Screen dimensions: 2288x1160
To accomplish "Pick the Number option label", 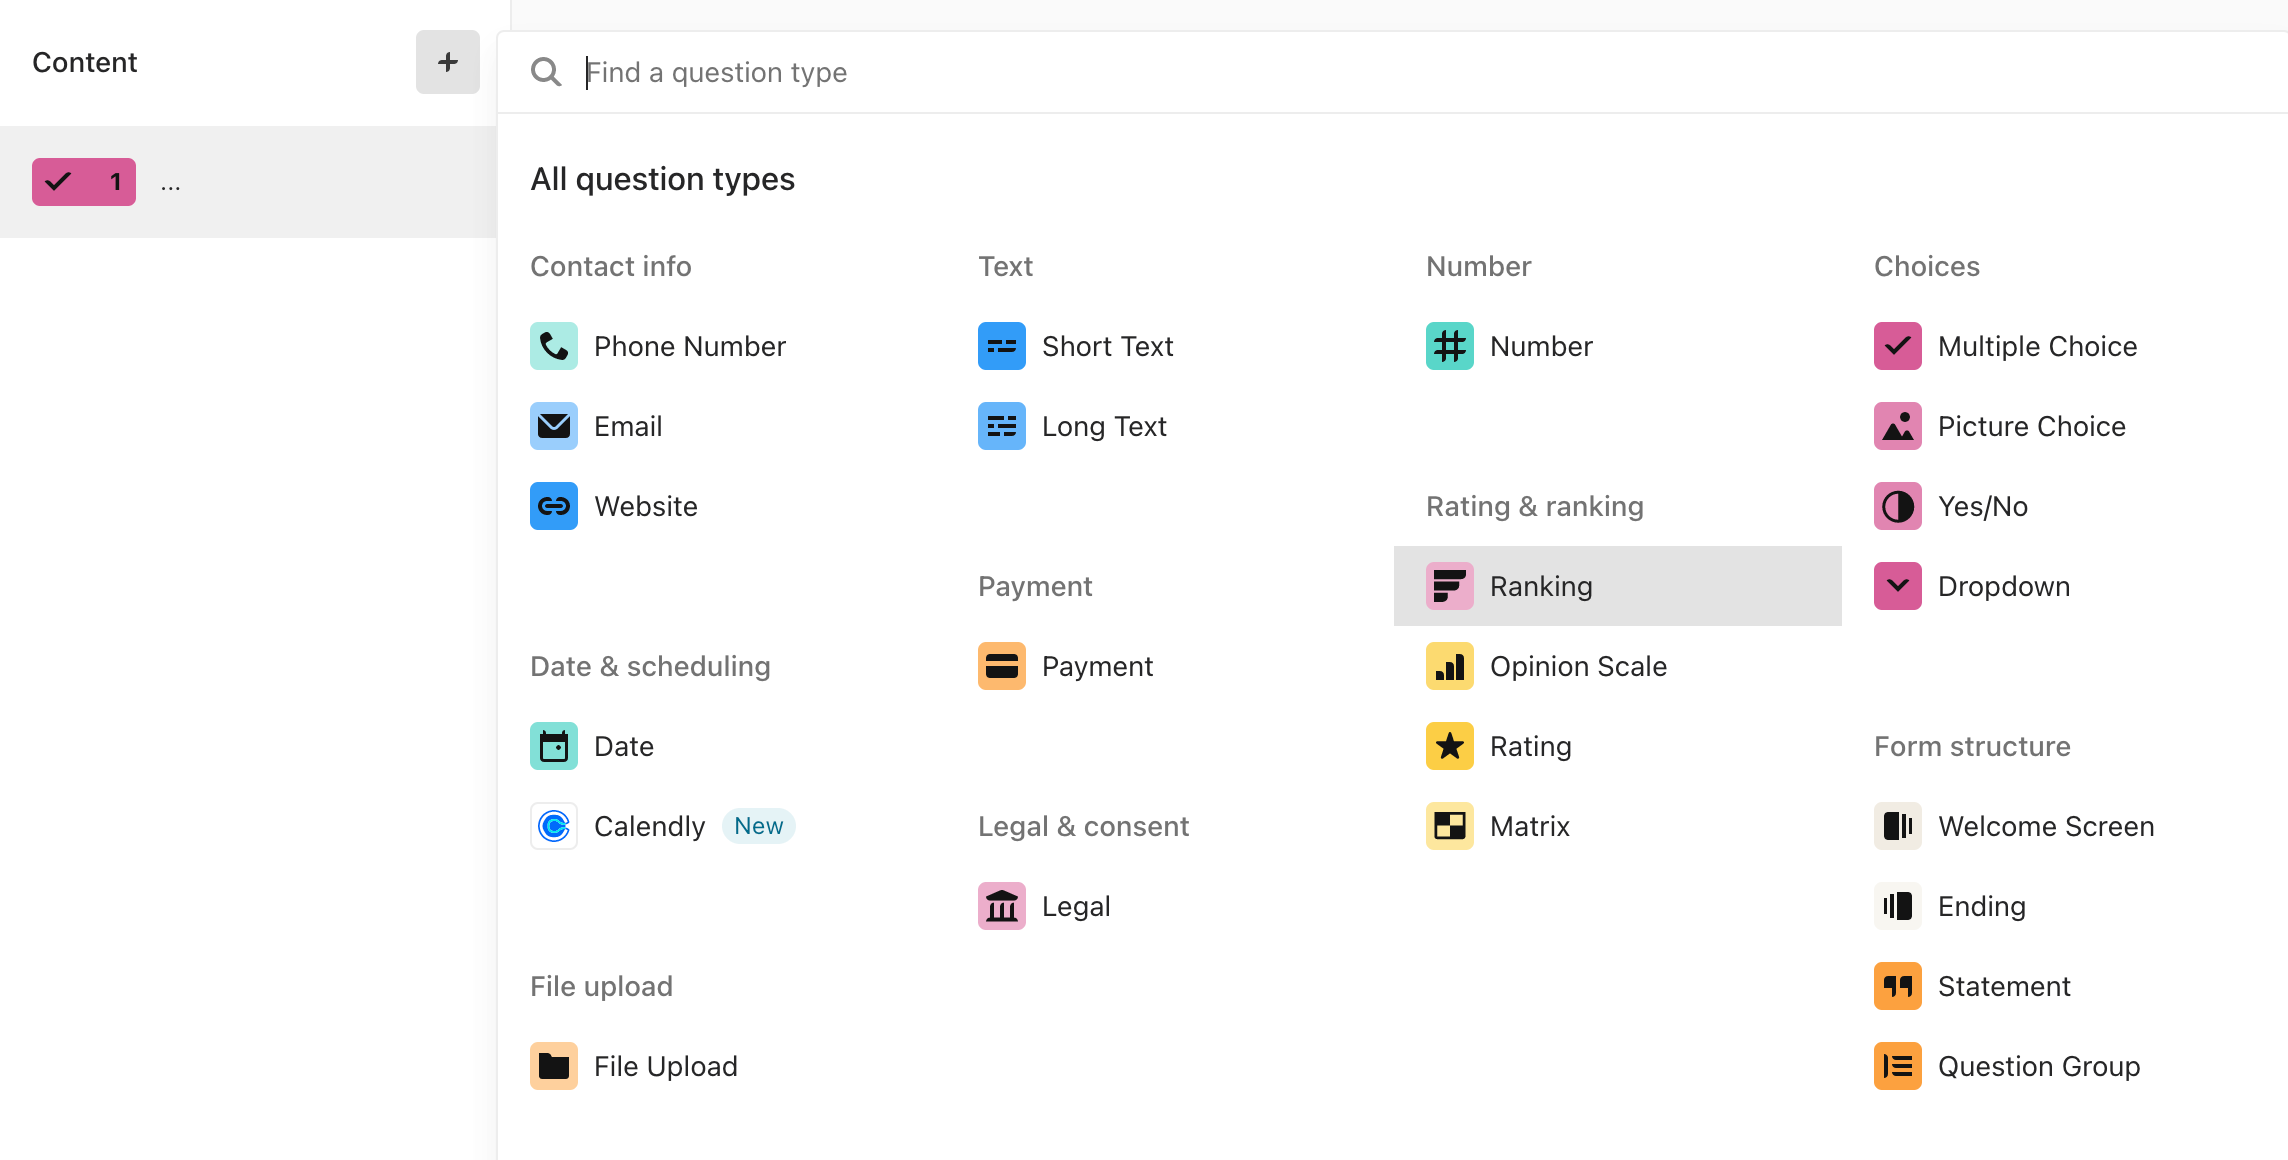I will [x=1541, y=346].
